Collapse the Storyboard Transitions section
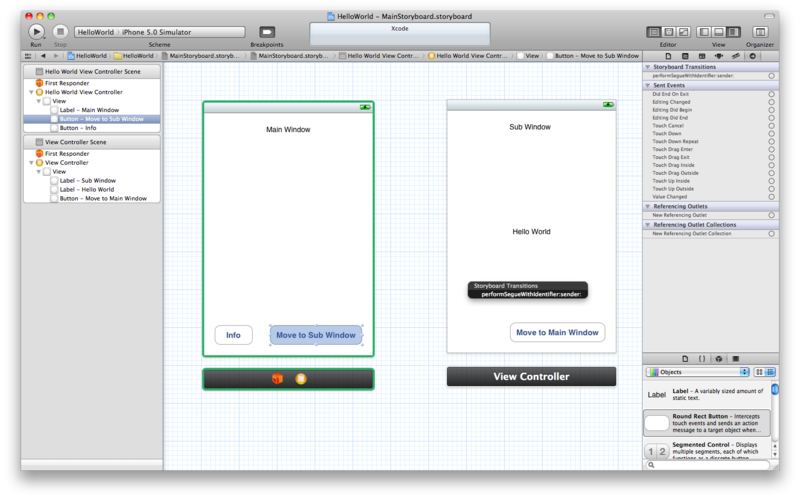This screenshot has height=502, width=800. coord(648,67)
